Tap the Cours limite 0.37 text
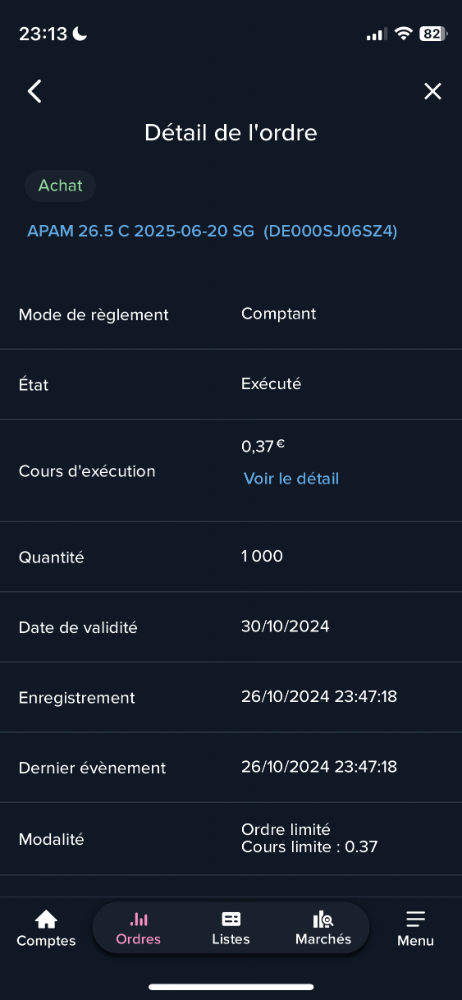 (x=309, y=847)
